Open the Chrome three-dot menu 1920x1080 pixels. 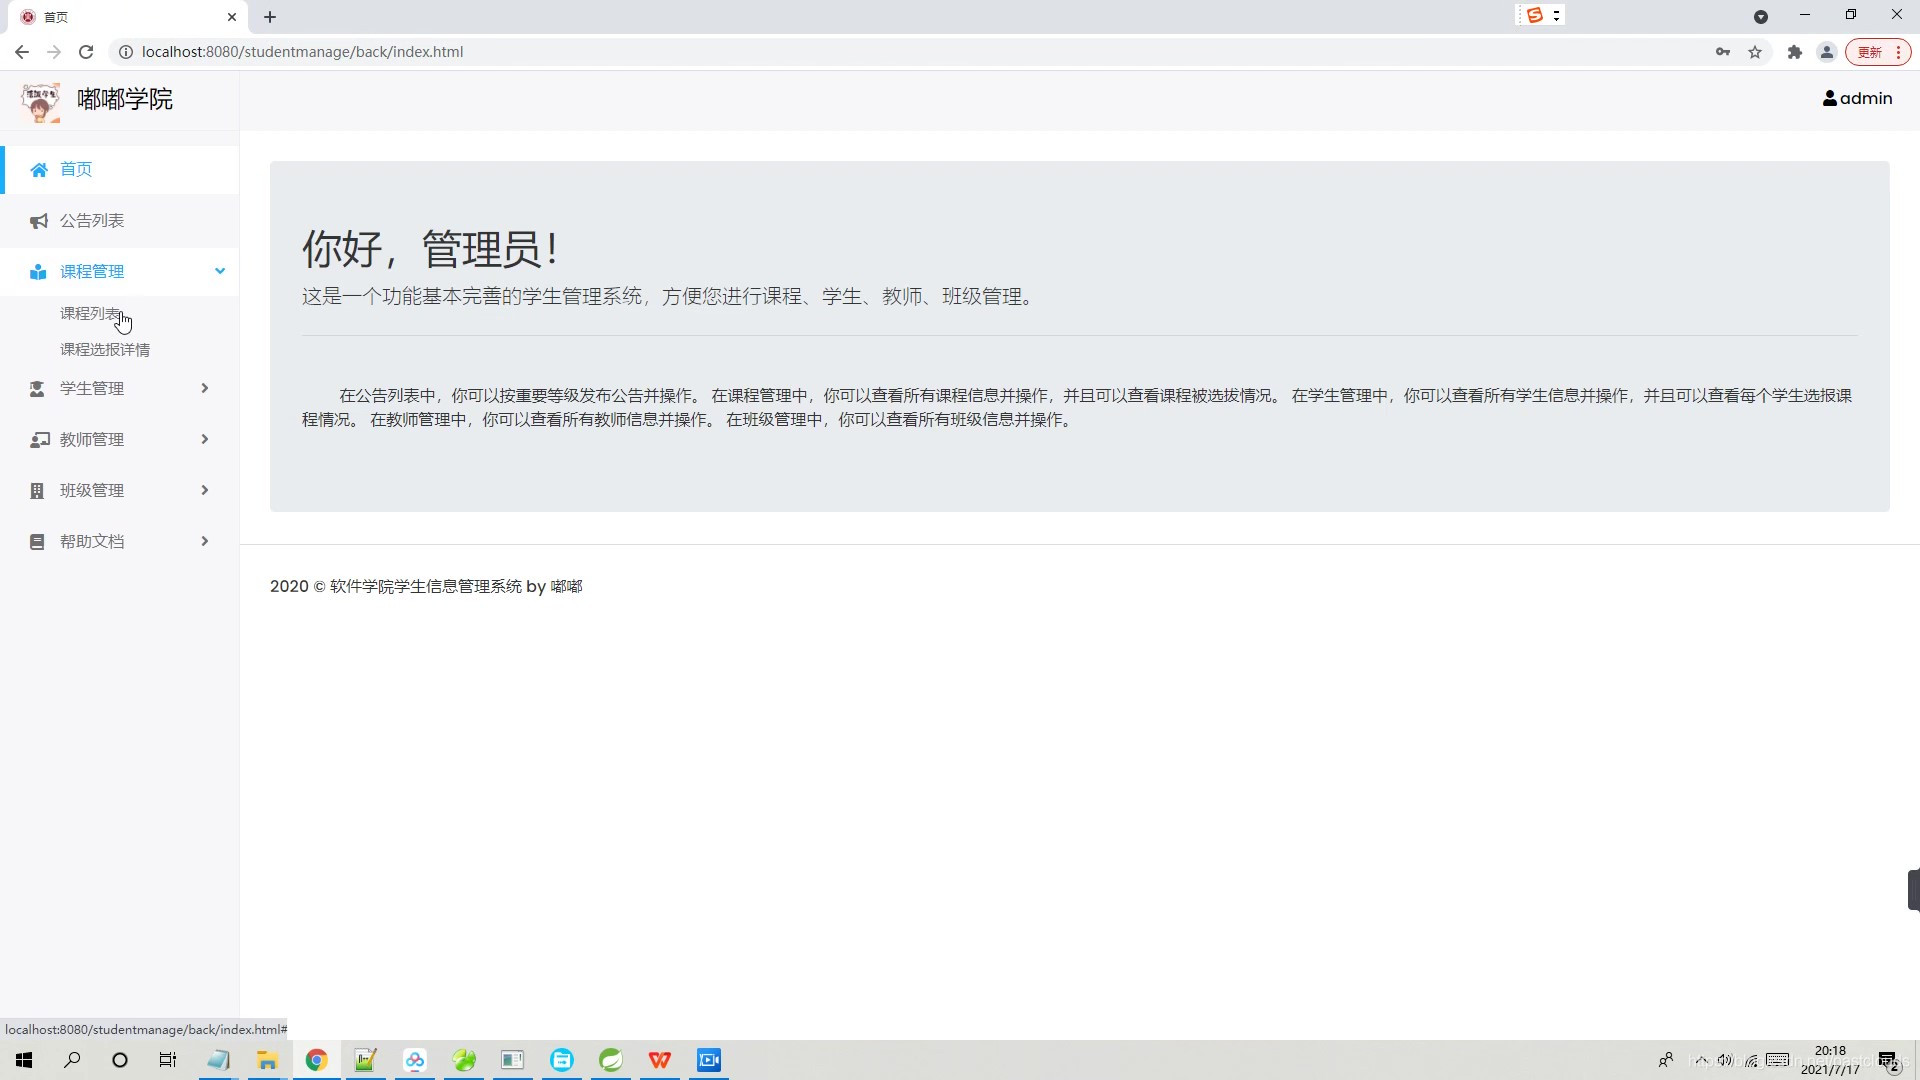[x=1896, y=52]
